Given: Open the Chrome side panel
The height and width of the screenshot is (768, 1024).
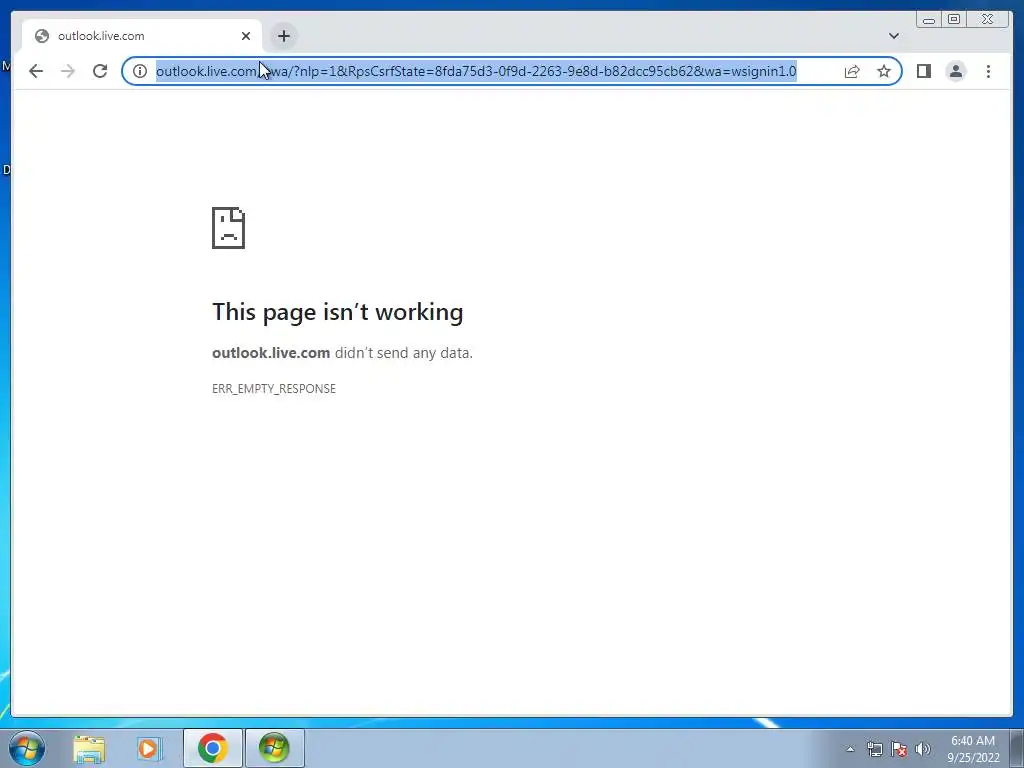Looking at the screenshot, I should pyautogui.click(x=923, y=71).
